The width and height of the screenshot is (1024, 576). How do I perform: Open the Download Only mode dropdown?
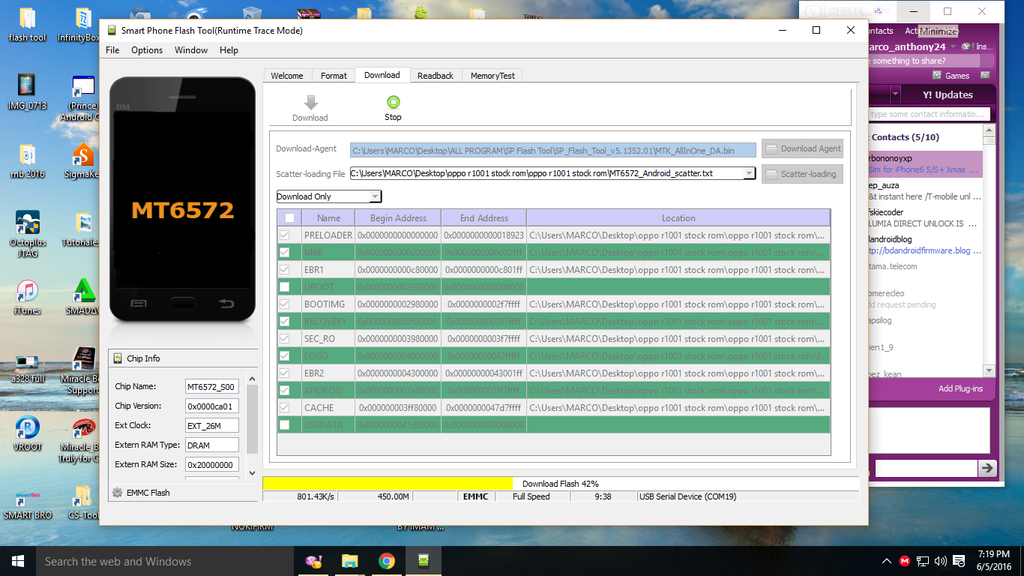click(x=329, y=197)
